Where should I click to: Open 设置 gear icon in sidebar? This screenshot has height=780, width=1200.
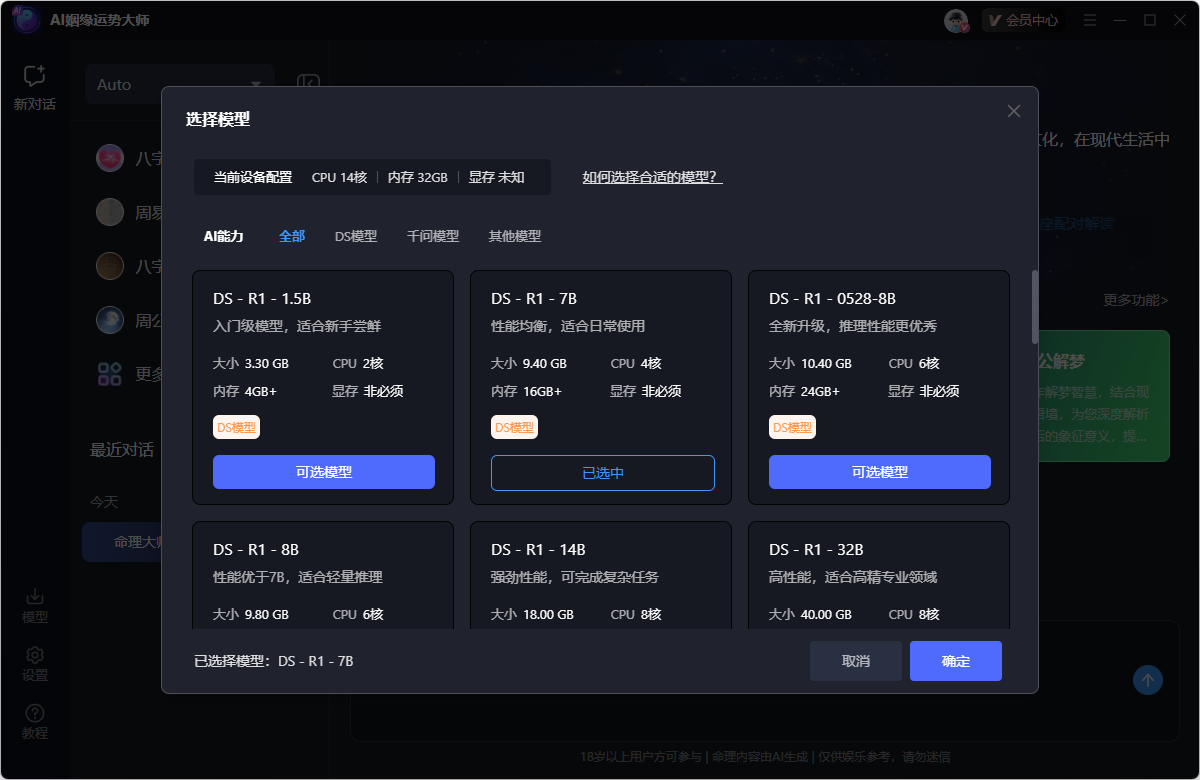[x=35, y=655]
